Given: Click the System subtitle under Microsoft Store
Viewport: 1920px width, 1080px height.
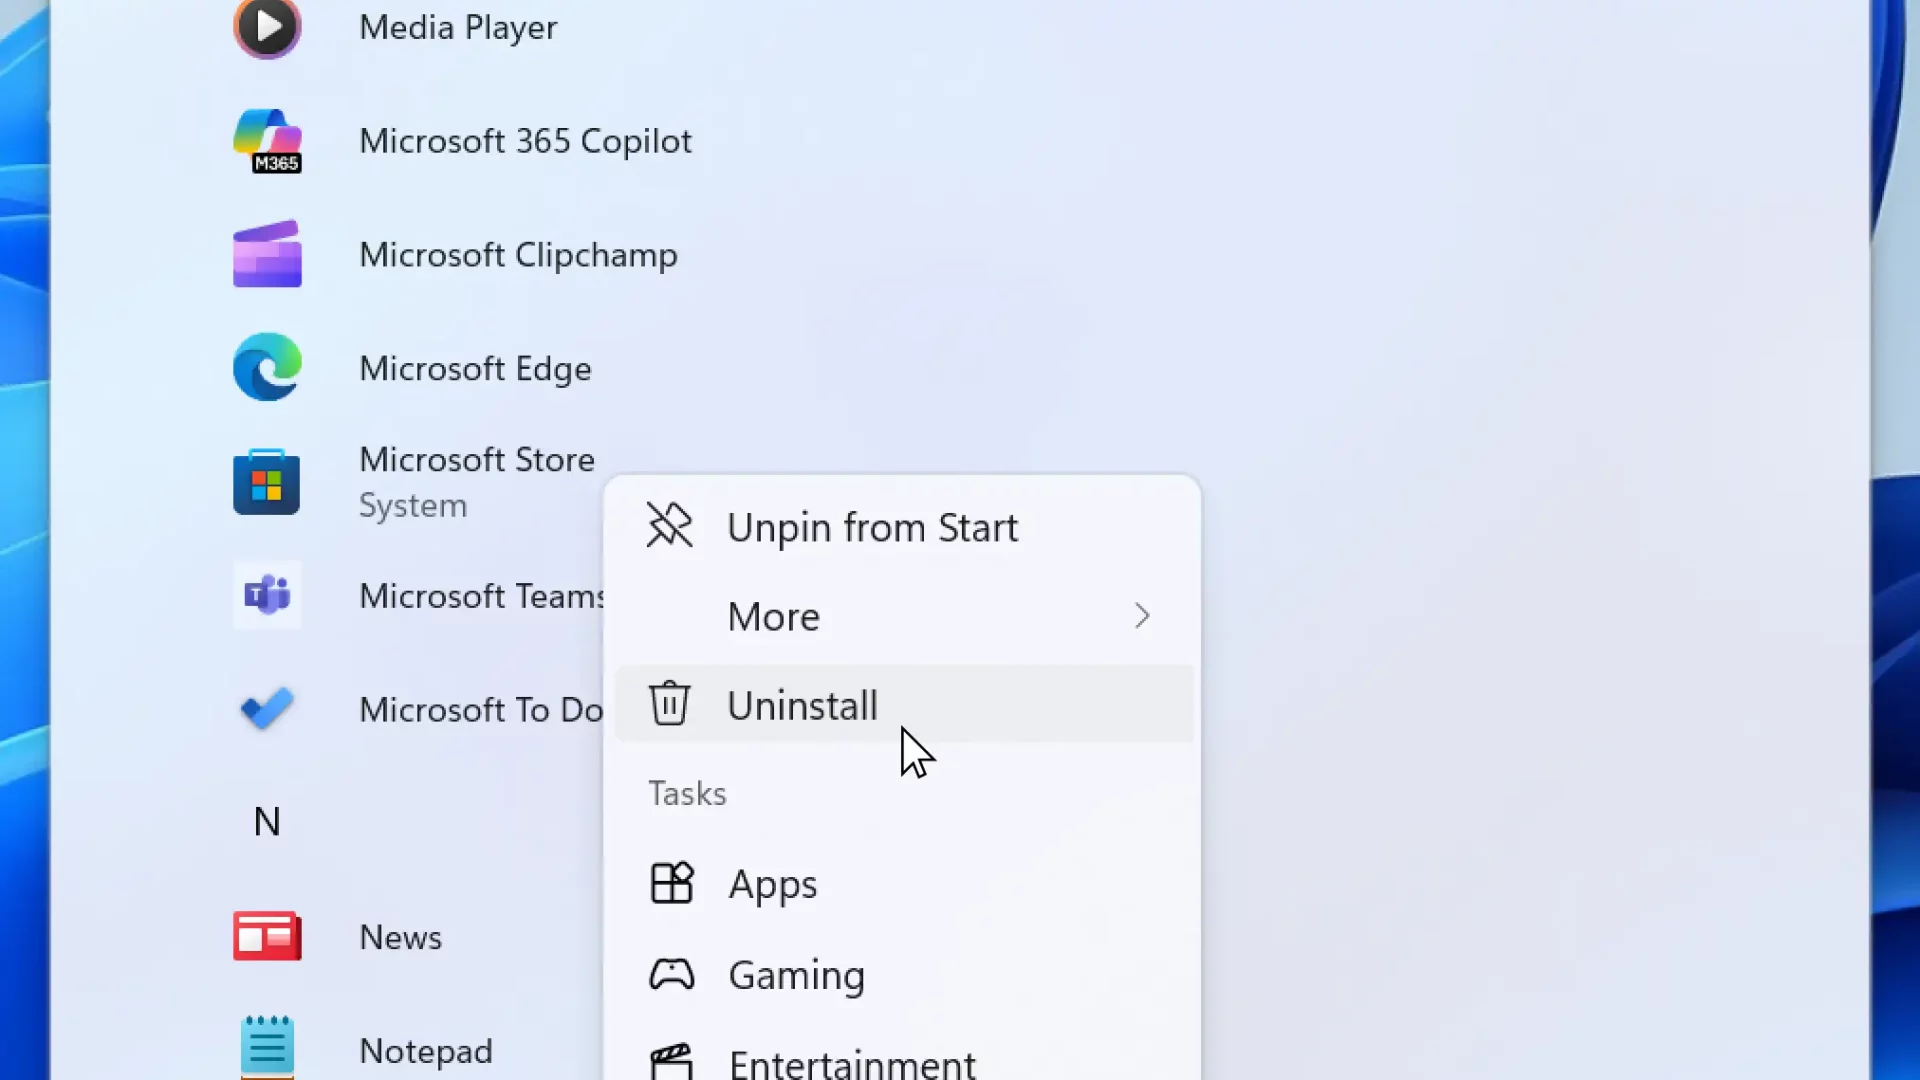Looking at the screenshot, I should tap(413, 506).
